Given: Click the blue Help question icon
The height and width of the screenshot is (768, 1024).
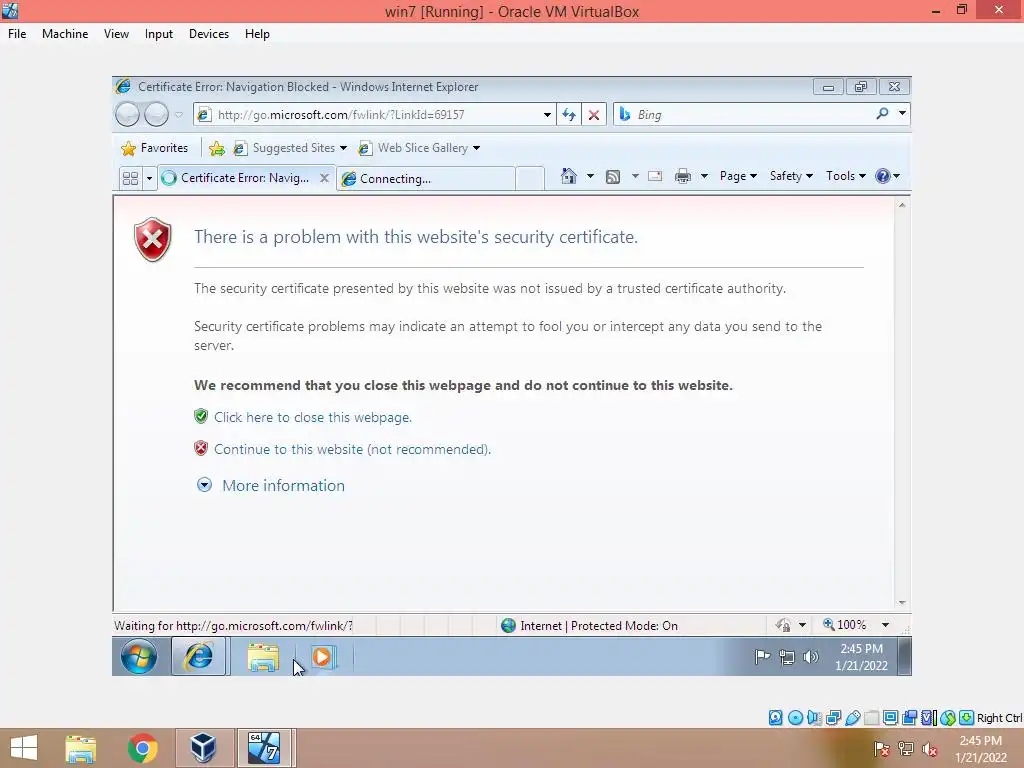Looking at the screenshot, I should pyautogui.click(x=882, y=176).
